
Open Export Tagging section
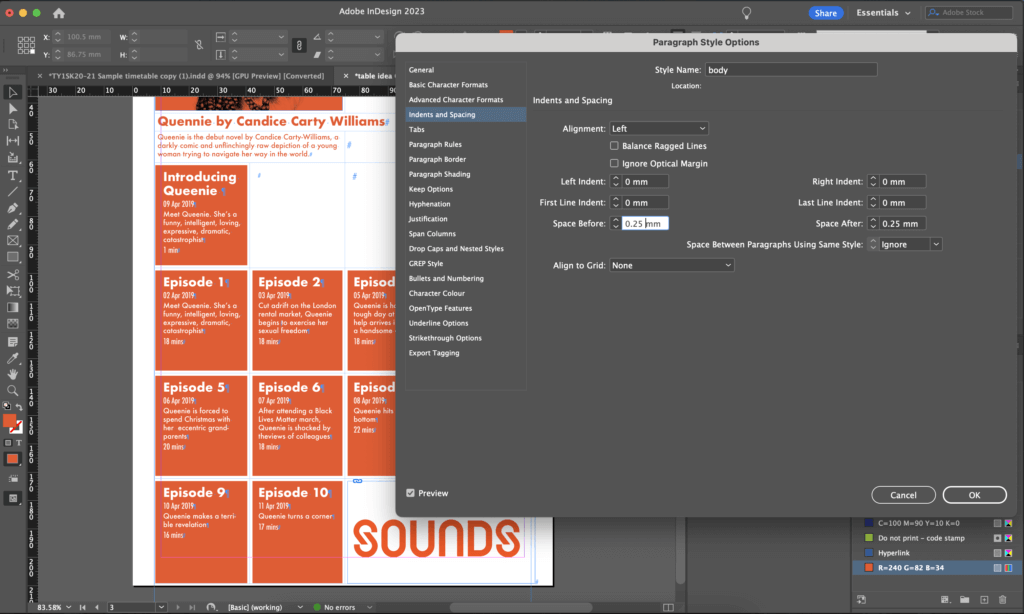pos(434,353)
